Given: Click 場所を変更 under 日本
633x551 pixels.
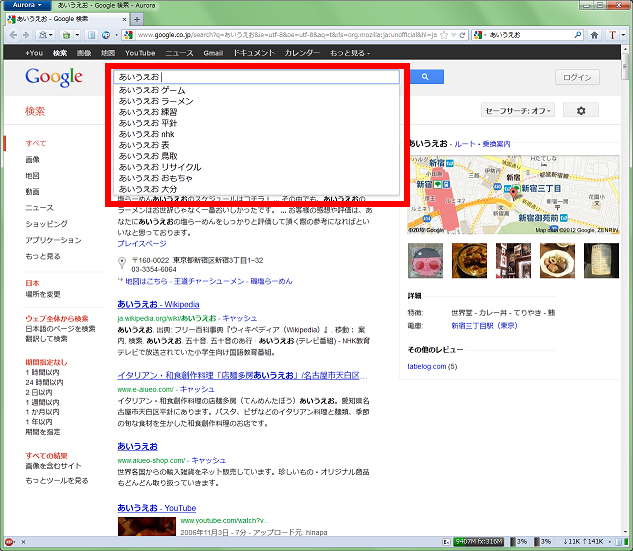Looking at the screenshot, I should point(43,294).
